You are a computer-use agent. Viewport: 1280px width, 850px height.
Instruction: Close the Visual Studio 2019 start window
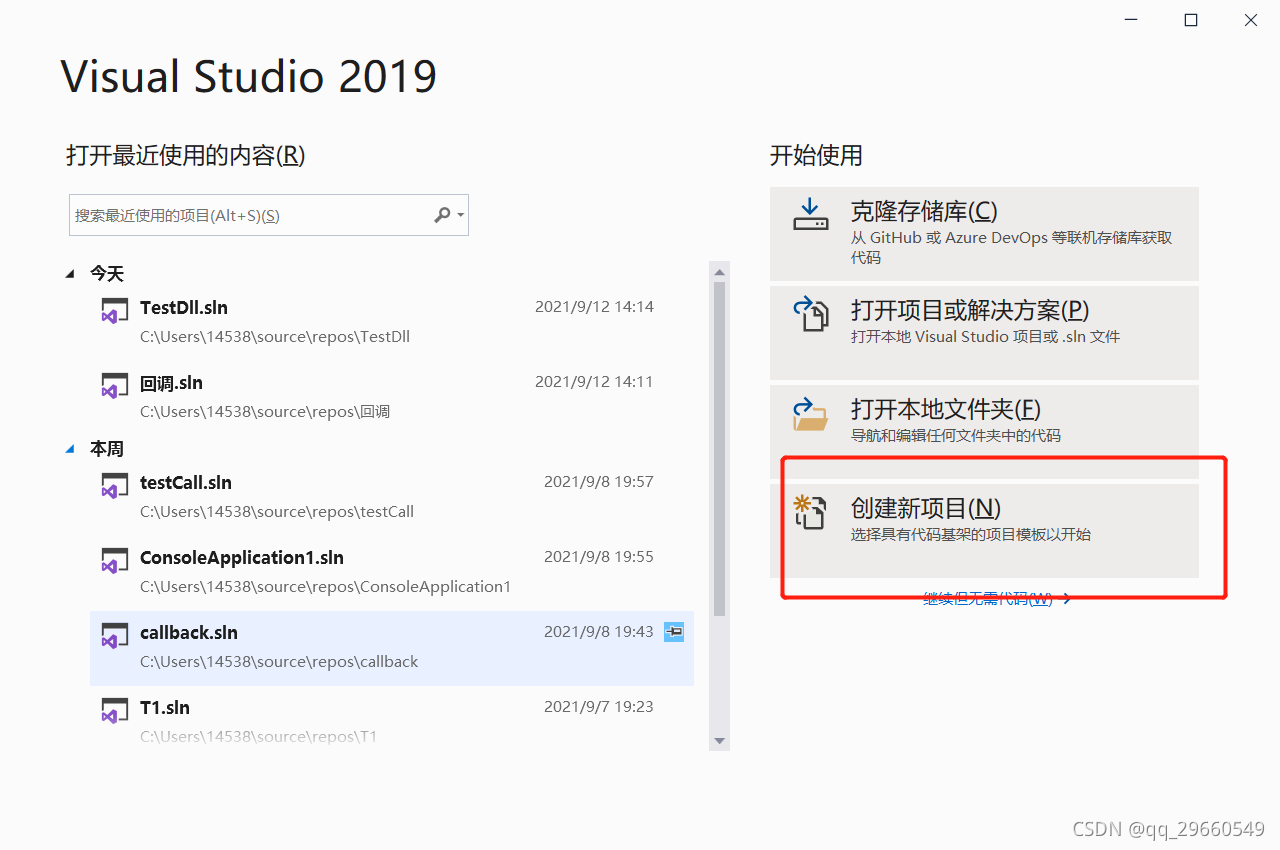pyautogui.click(x=1251, y=20)
